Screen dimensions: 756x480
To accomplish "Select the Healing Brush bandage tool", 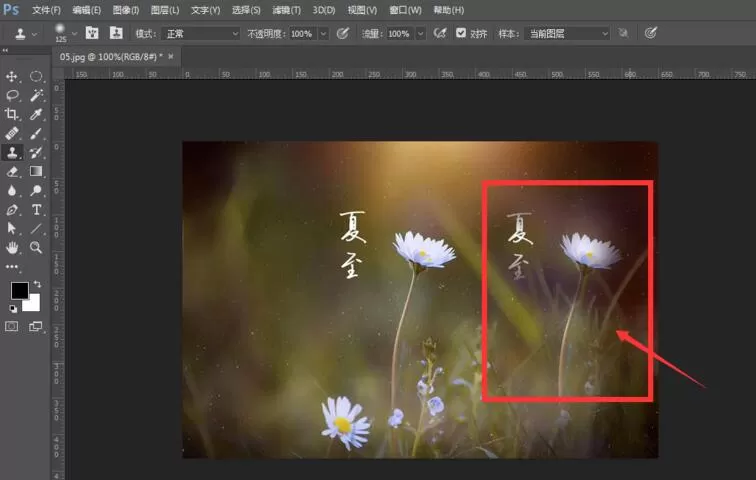I will 12,133.
